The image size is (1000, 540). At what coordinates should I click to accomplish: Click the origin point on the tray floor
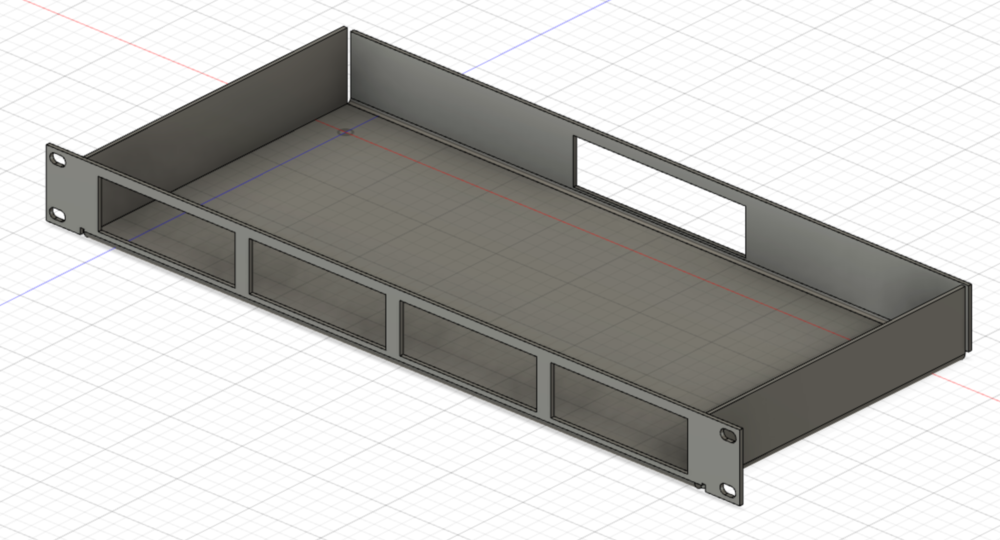coord(345,131)
